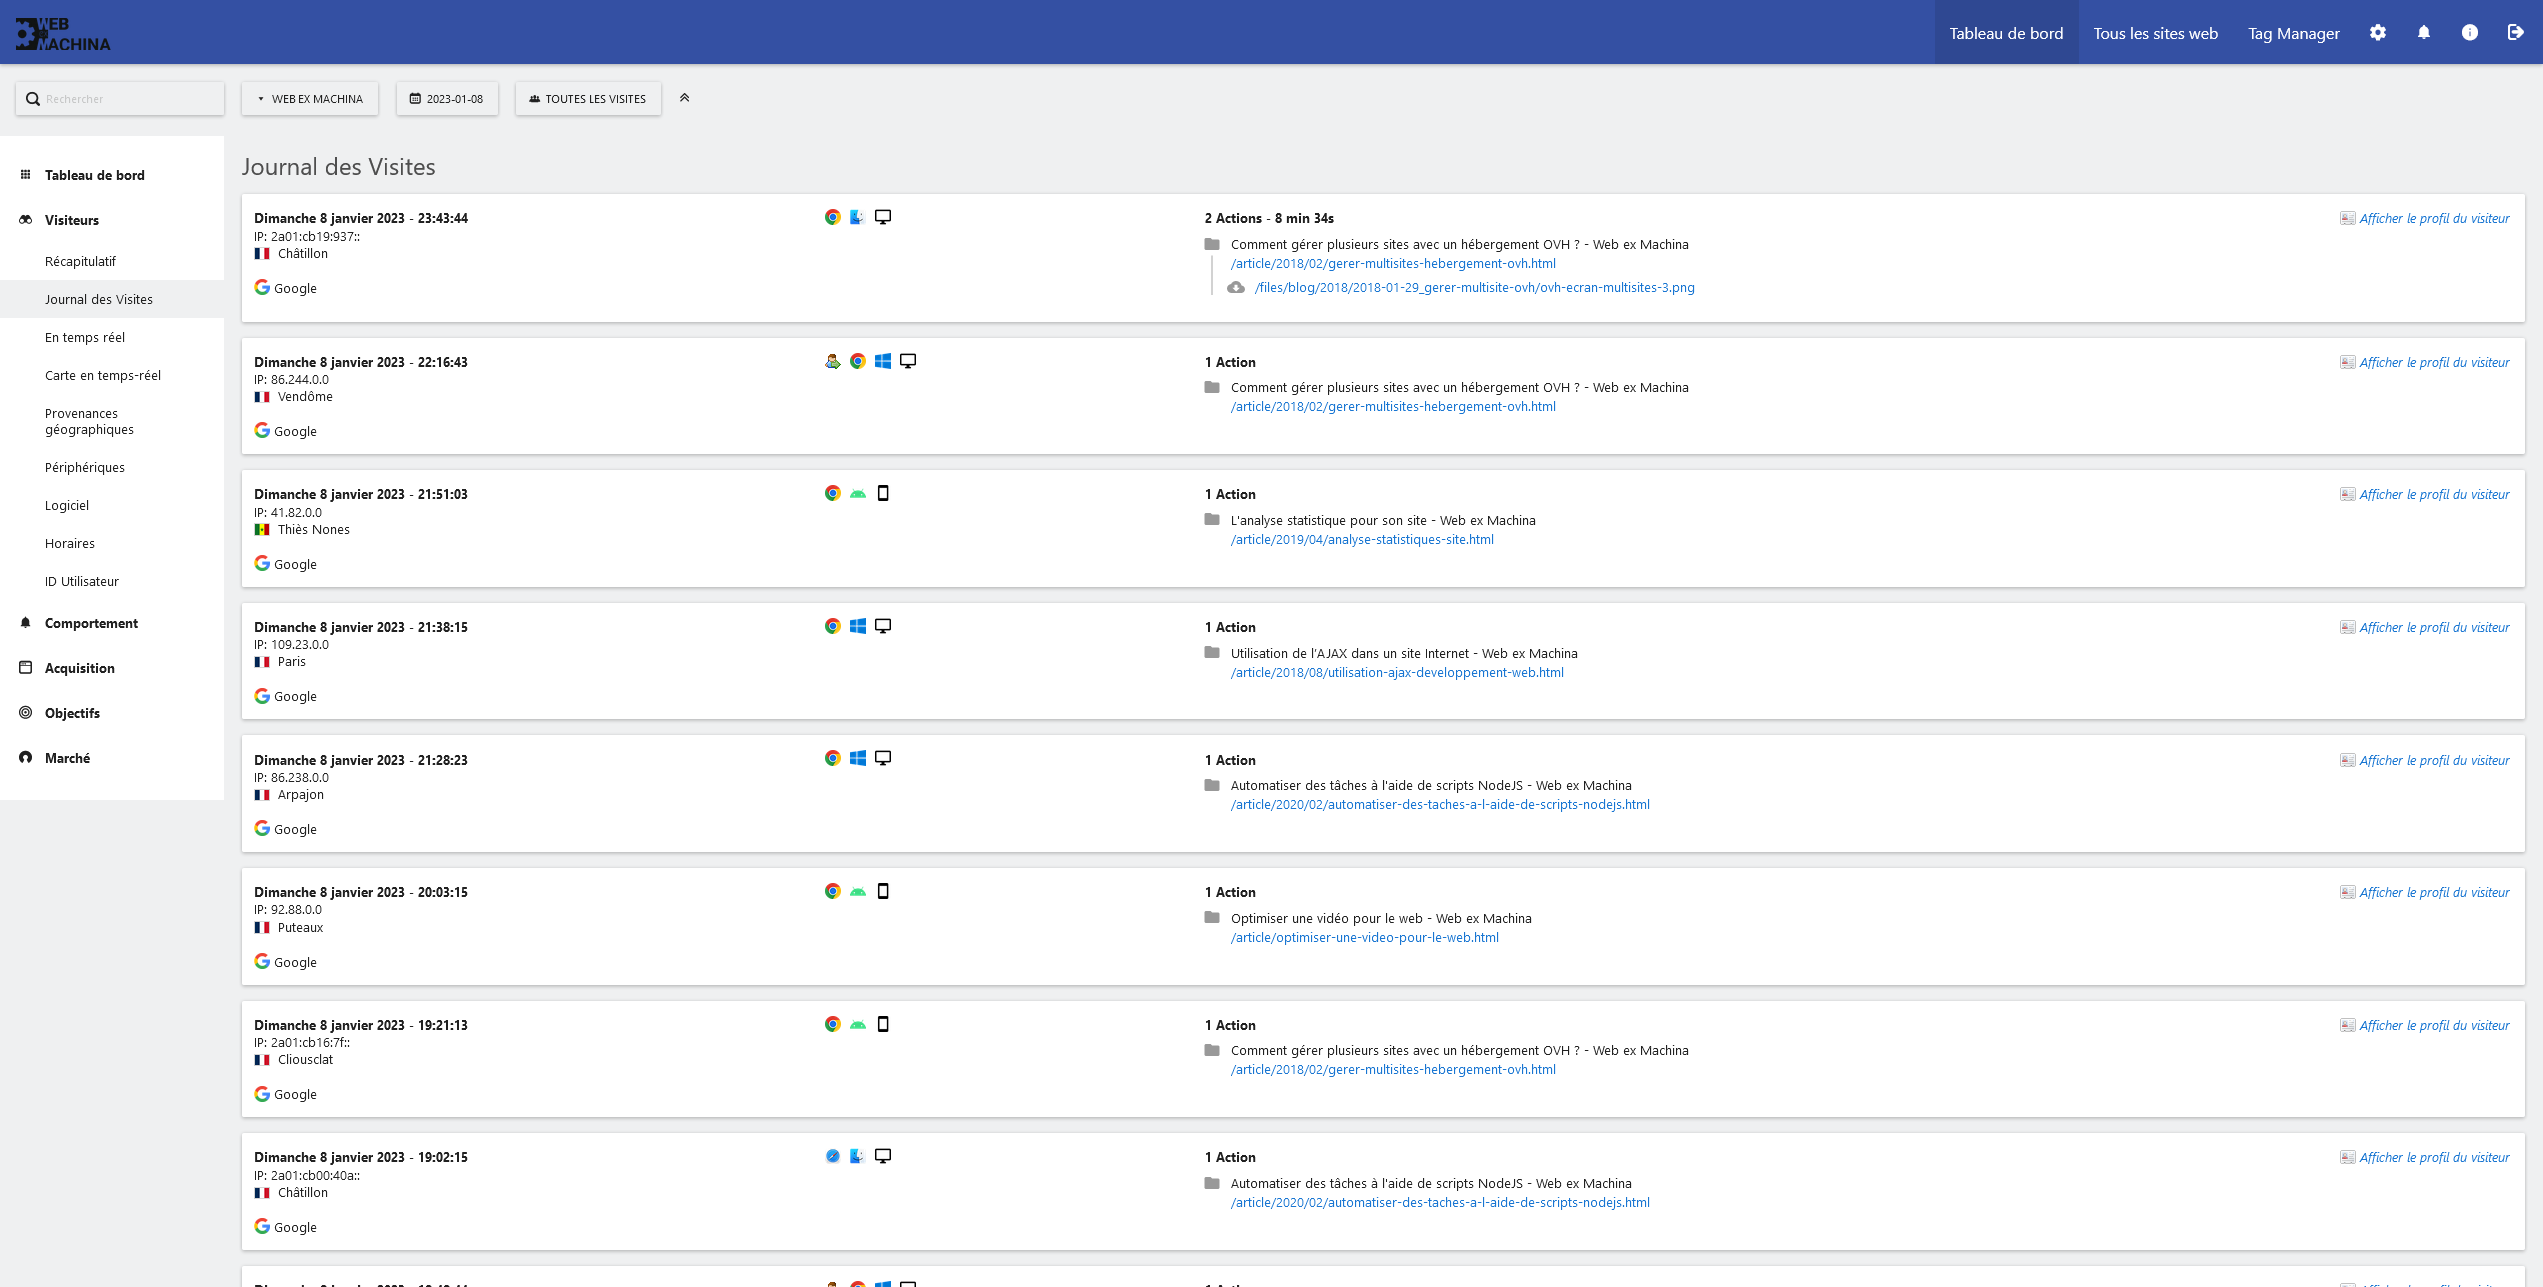Click smartphone icon of 21:51:03 visit
This screenshot has width=2543, height=1287.
point(883,493)
